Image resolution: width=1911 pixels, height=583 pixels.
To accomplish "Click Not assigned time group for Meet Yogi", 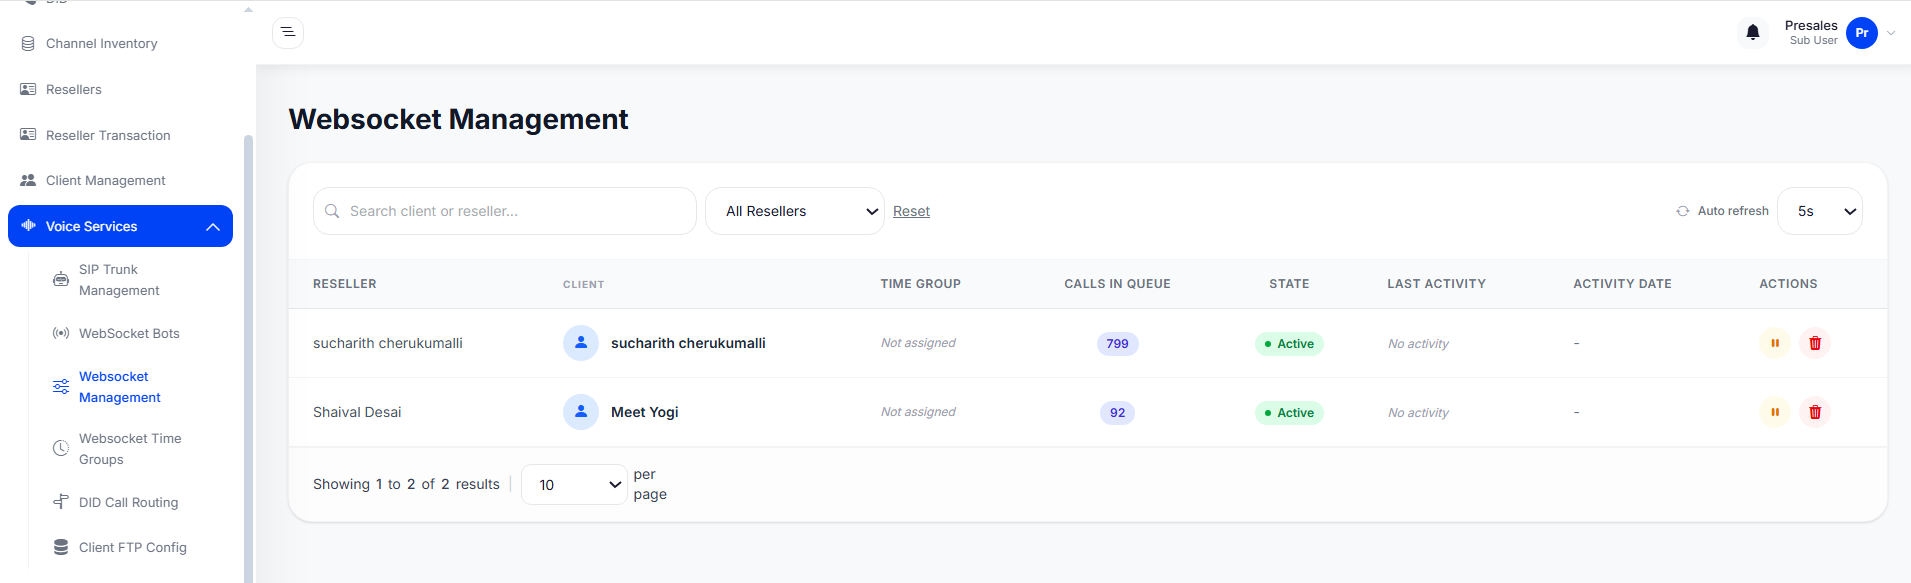I will point(918,412).
